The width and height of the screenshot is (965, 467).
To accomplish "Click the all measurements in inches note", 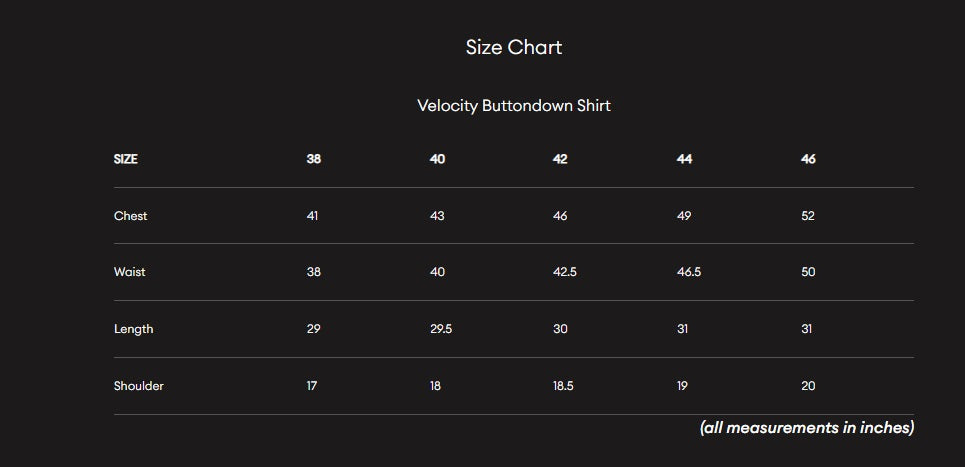I will pyautogui.click(x=807, y=428).
